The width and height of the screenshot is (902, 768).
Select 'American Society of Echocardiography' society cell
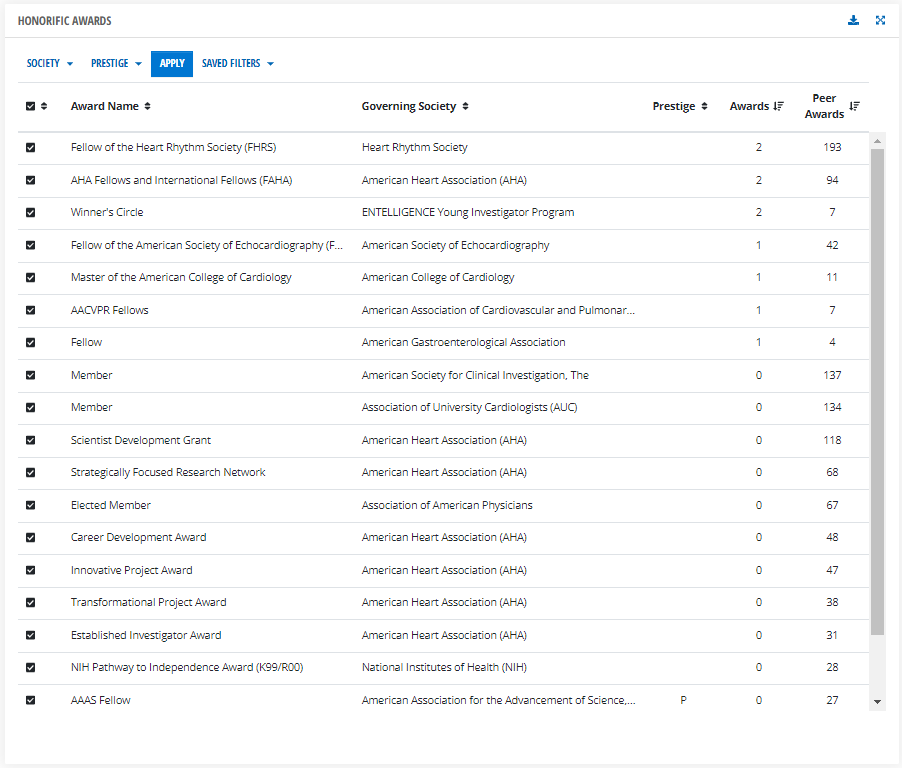455,245
